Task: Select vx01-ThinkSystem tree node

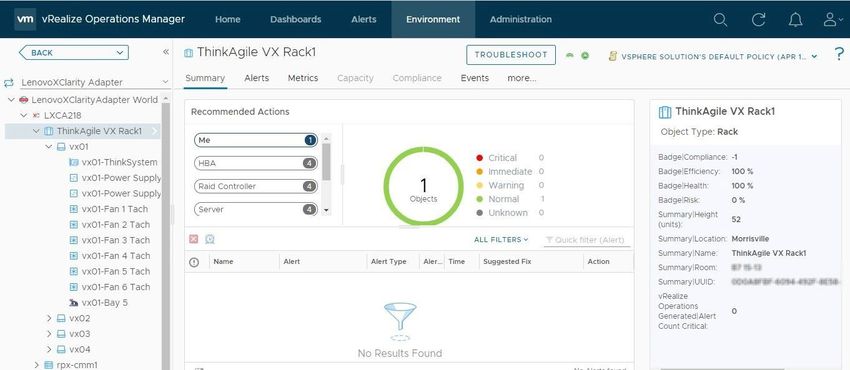Action: coord(114,162)
